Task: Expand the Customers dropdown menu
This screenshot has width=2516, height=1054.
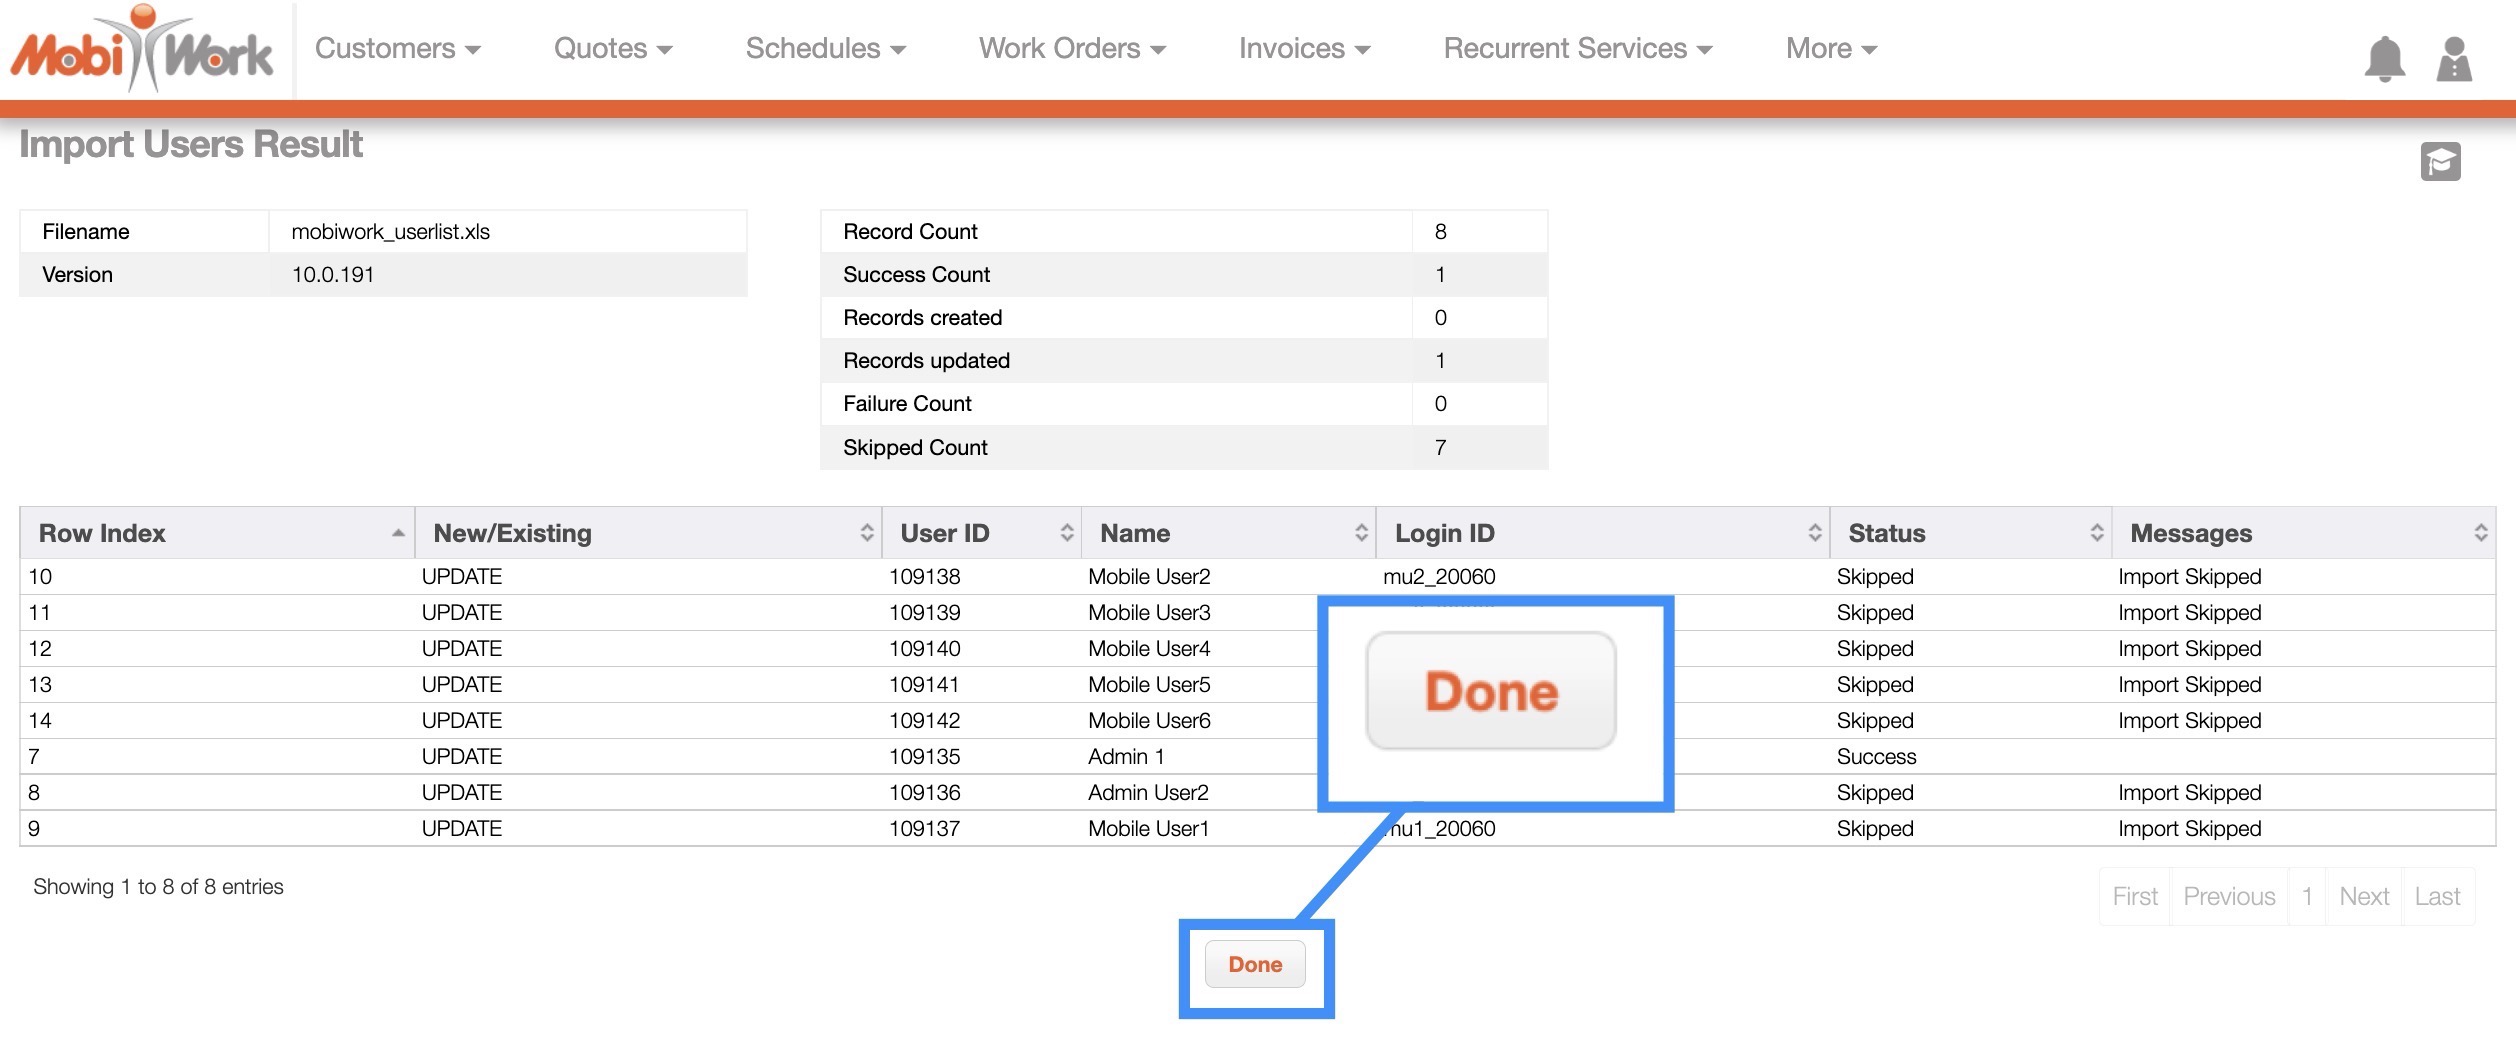Action: [397, 48]
